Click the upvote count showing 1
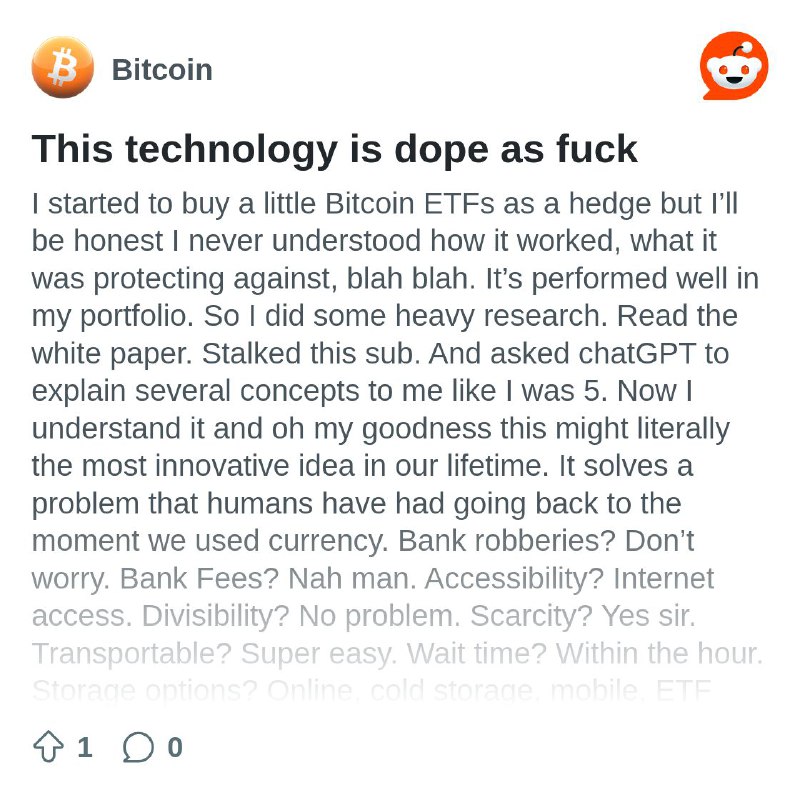 point(85,747)
